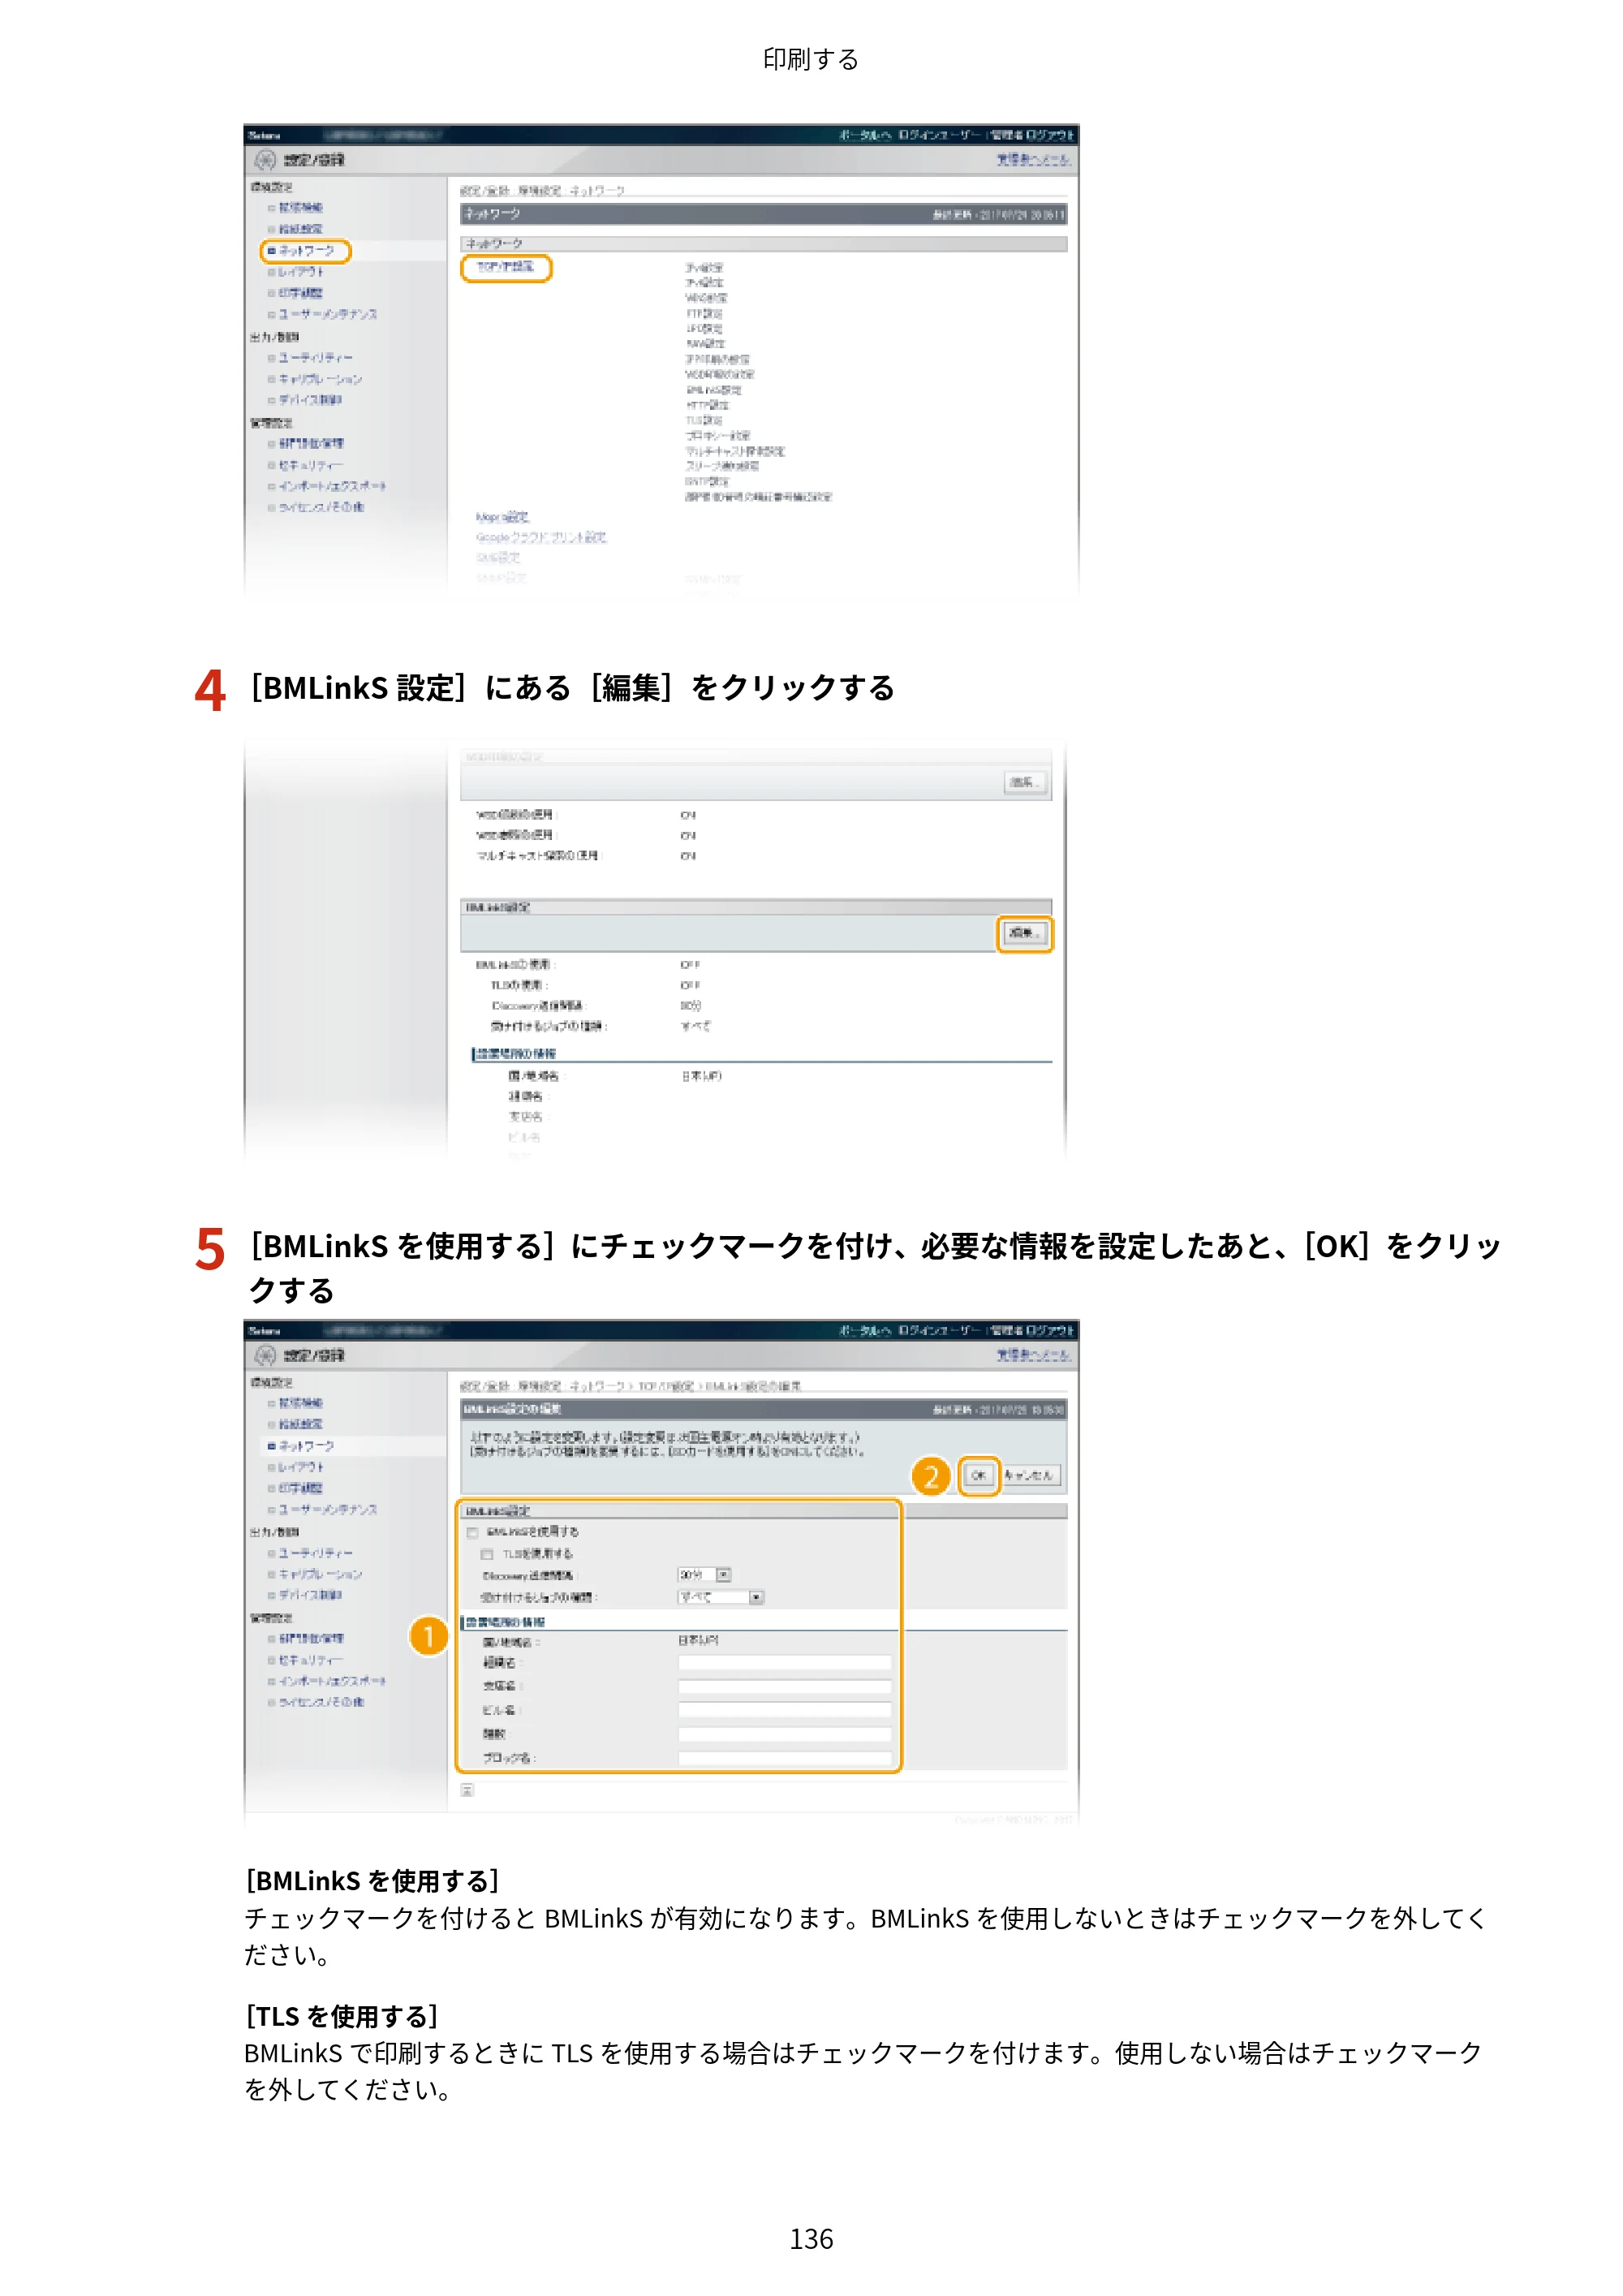Click the Settings/Registration gear icon on the Network page
This screenshot has height=2296, width=1623.
(x=265, y=160)
